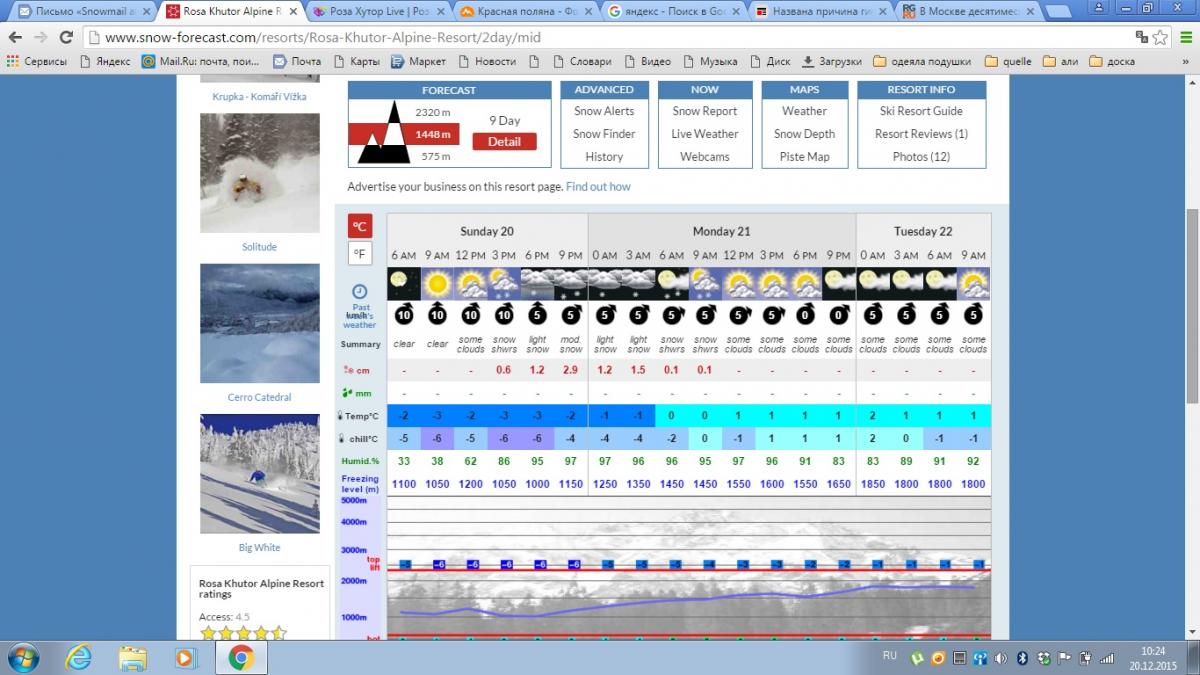Open the Mail.Ru почта bookmark
The image size is (1200, 675).
point(202,61)
